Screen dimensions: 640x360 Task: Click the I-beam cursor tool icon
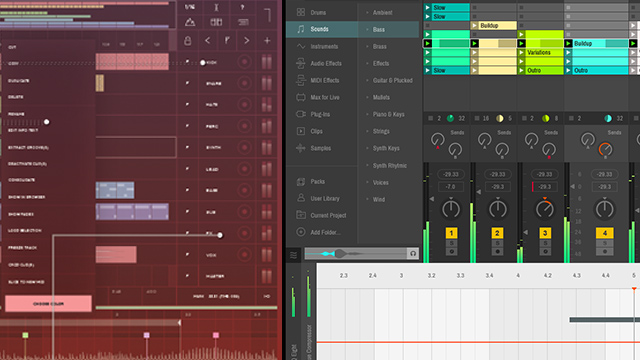[x=216, y=7]
